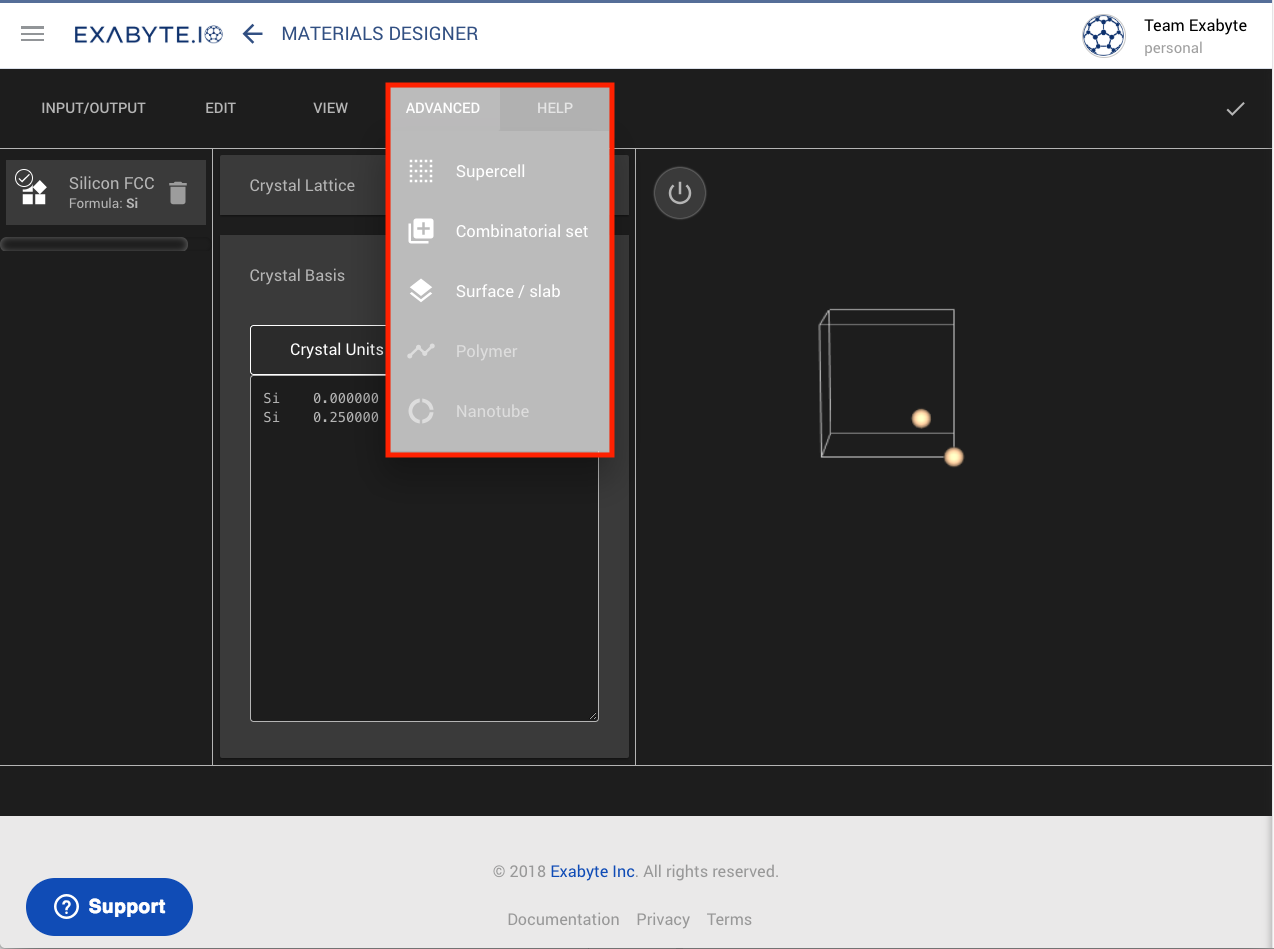
Task: Toggle the 3D viewer power button
Action: [680, 193]
